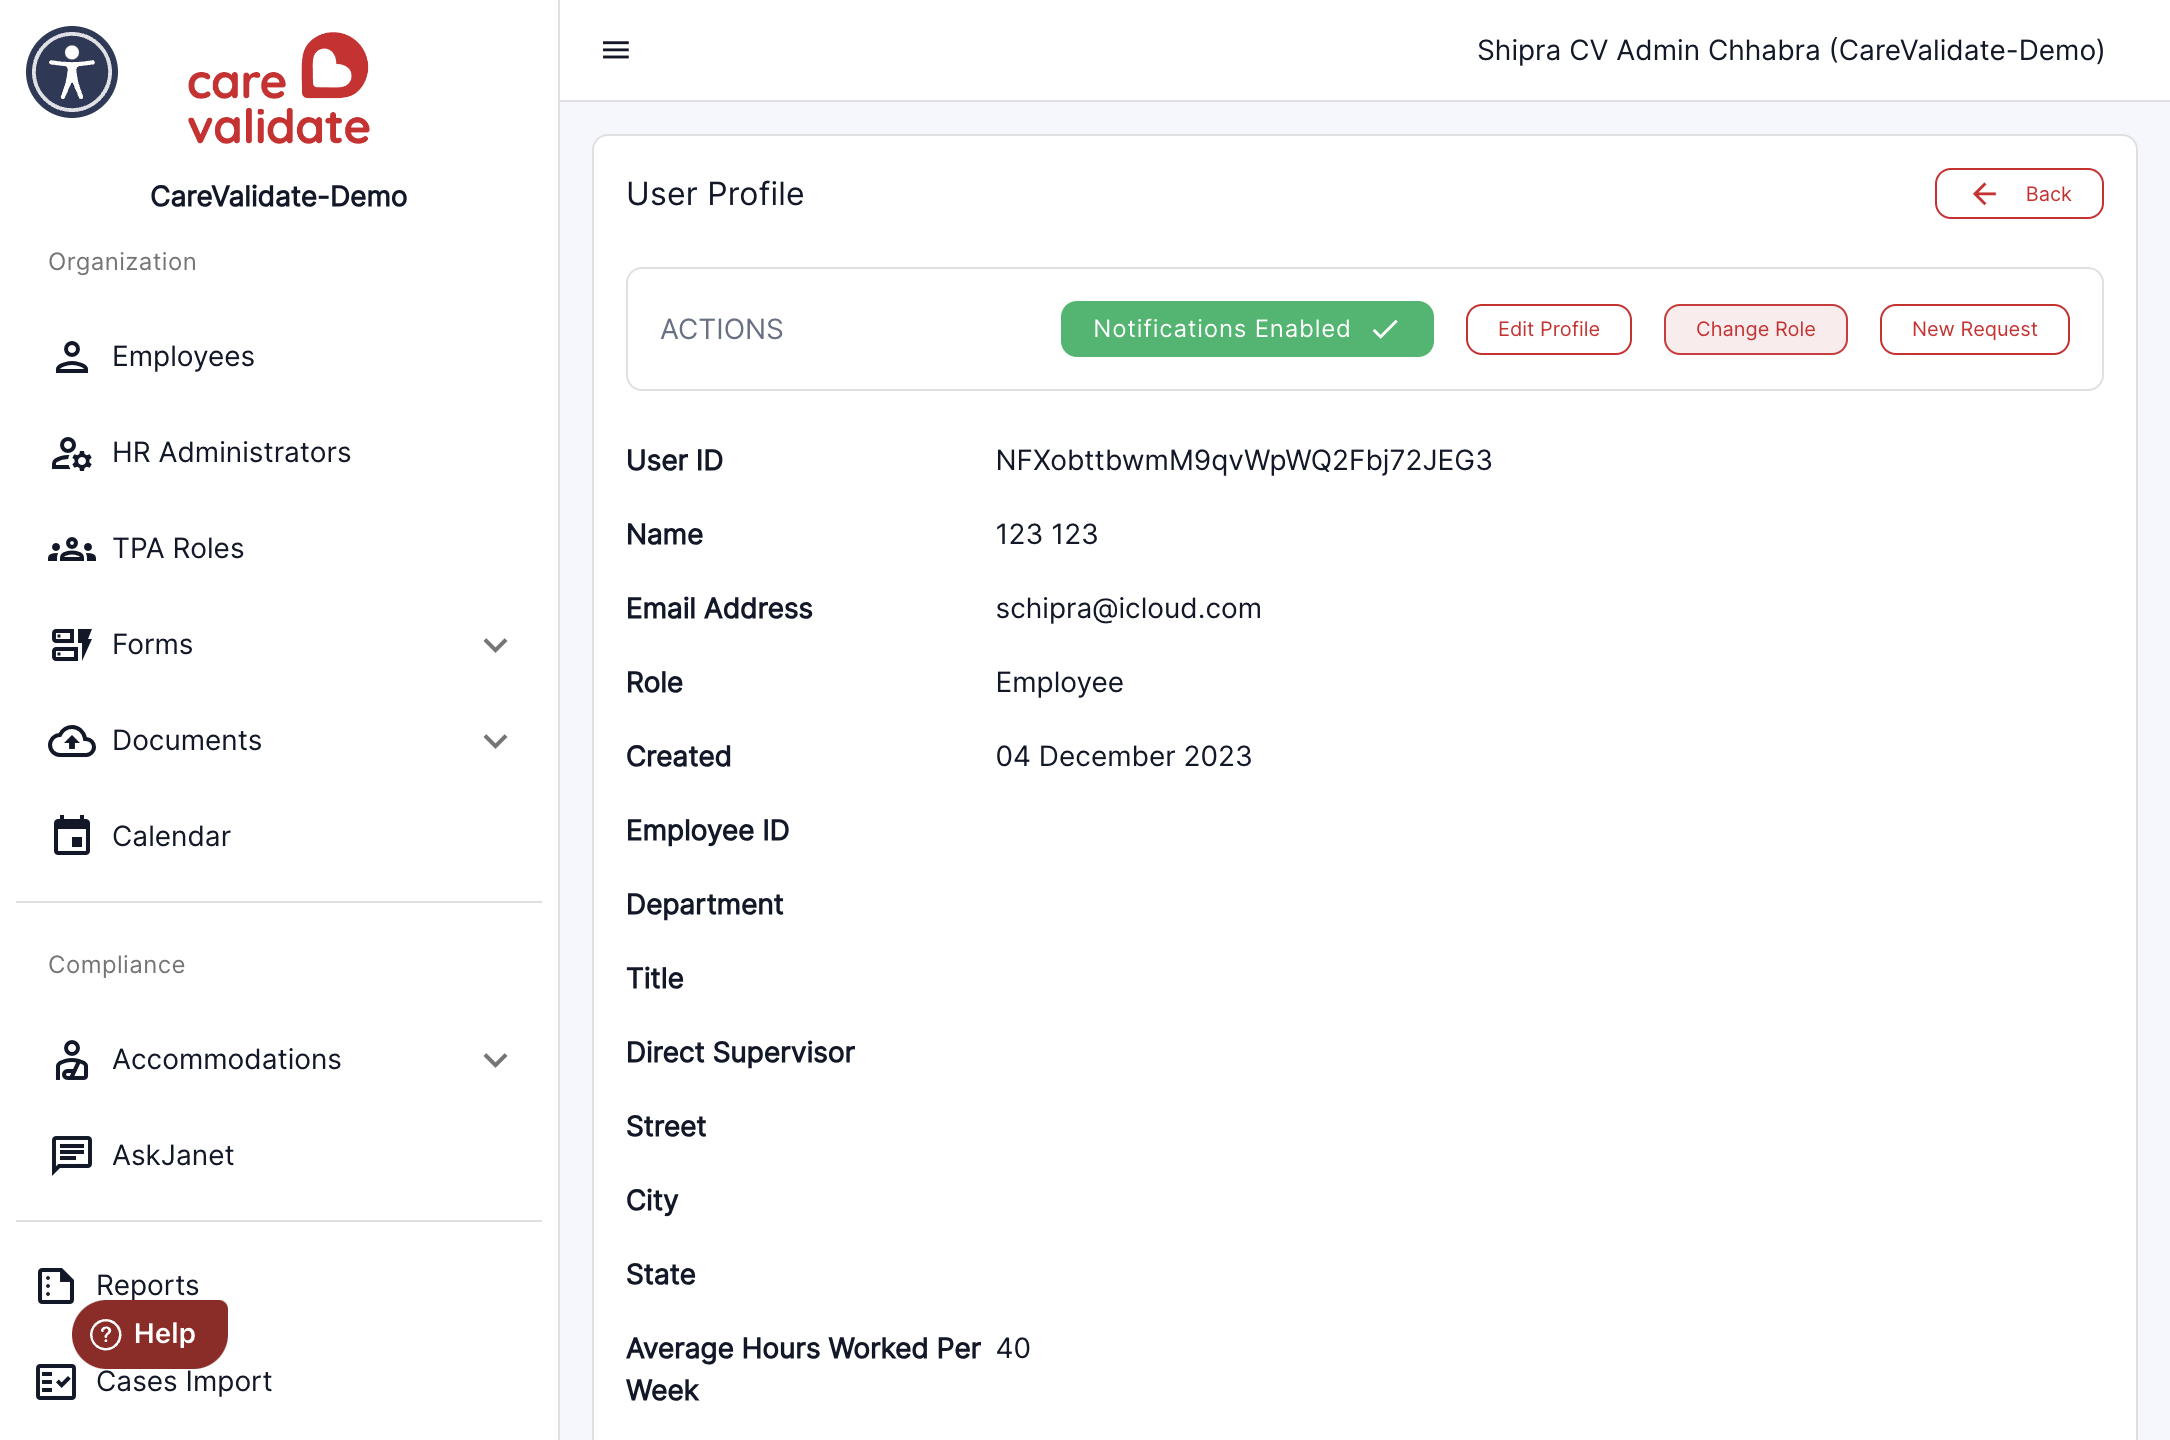Click the Documents cloud upload icon
This screenshot has width=2170, height=1440.
tap(71, 741)
